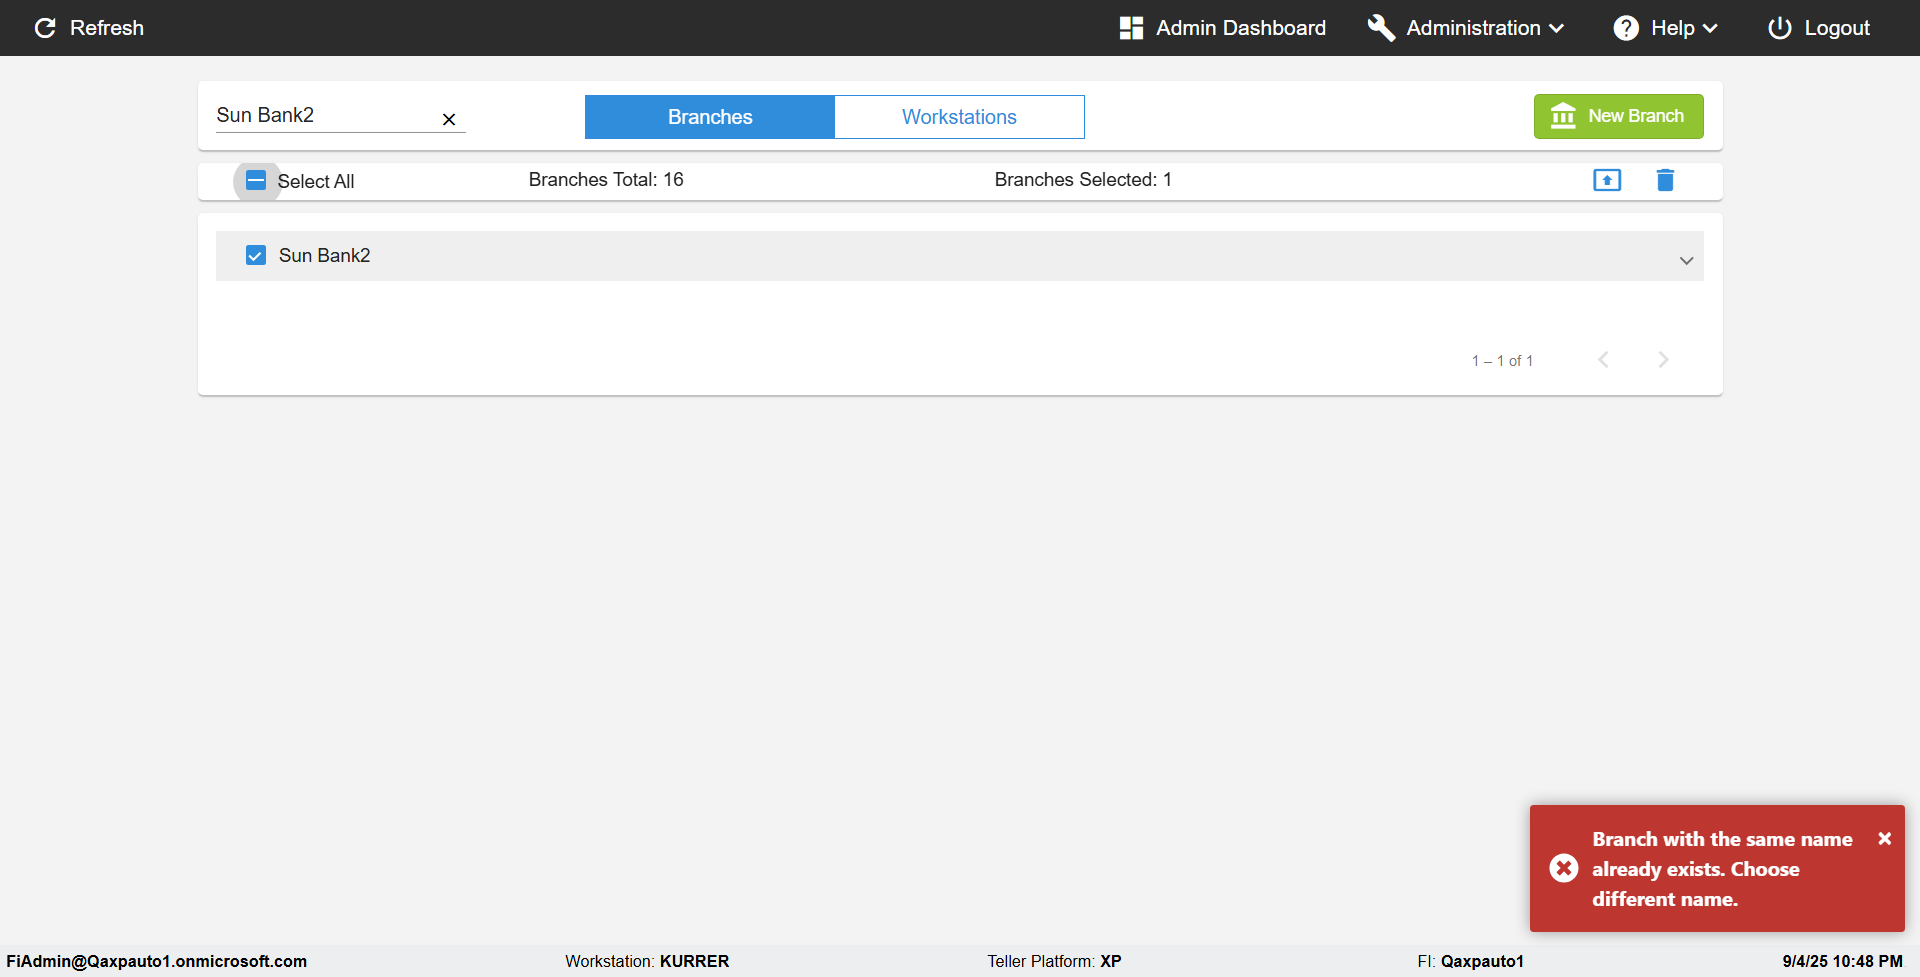Screen dimensions: 1920x977
Task: Click the Branches Total: 16 text
Action: coord(606,179)
